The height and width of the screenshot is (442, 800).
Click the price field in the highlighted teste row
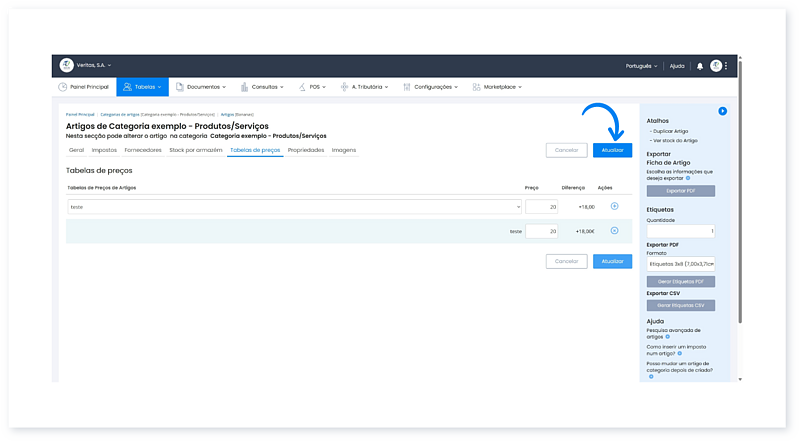(x=541, y=231)
